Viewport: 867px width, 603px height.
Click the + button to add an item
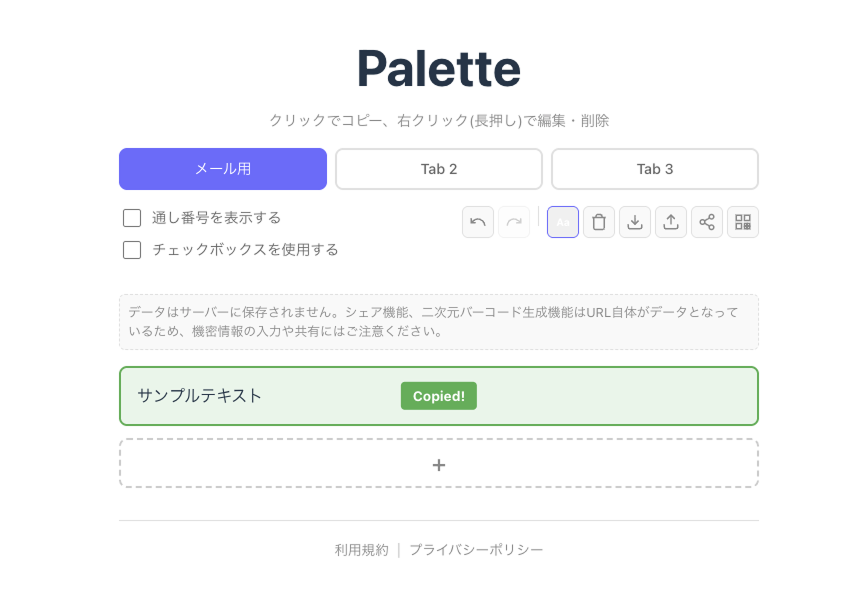point(438,463)
